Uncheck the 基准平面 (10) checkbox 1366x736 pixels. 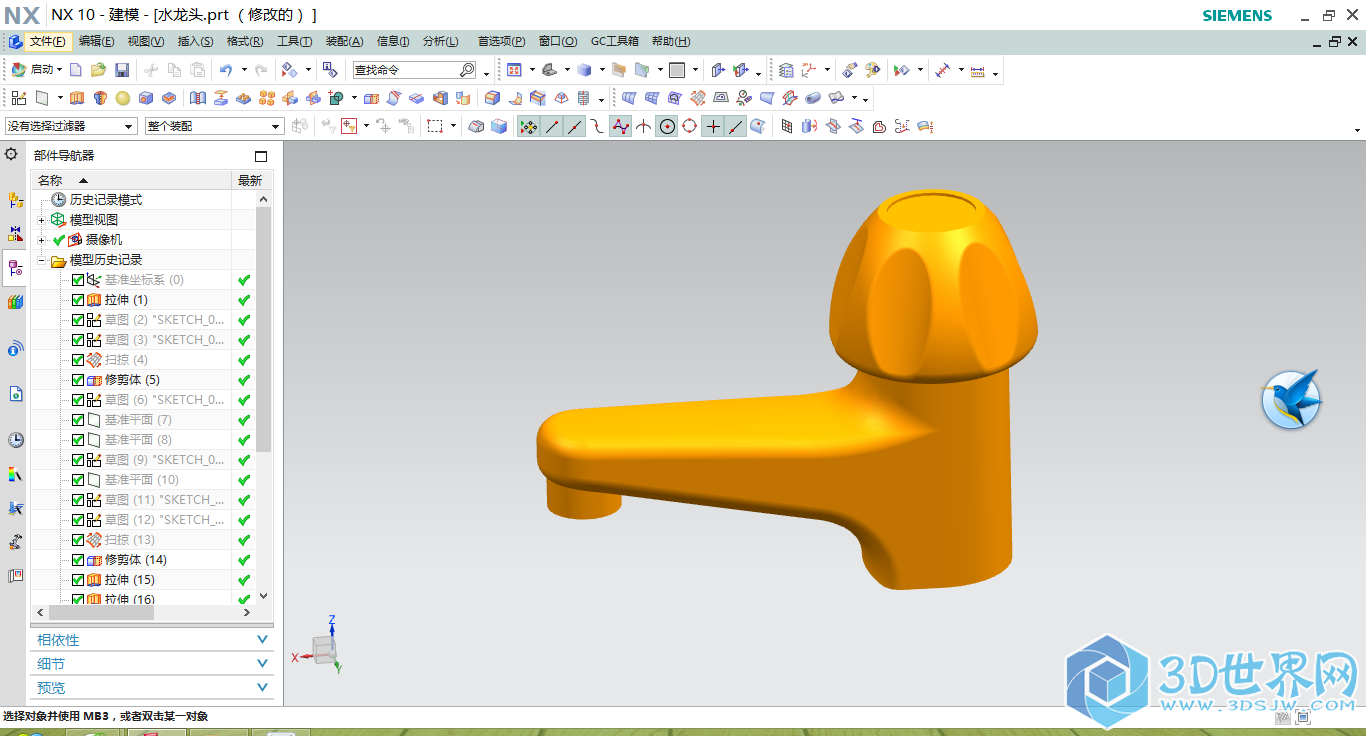pos(78,480)
